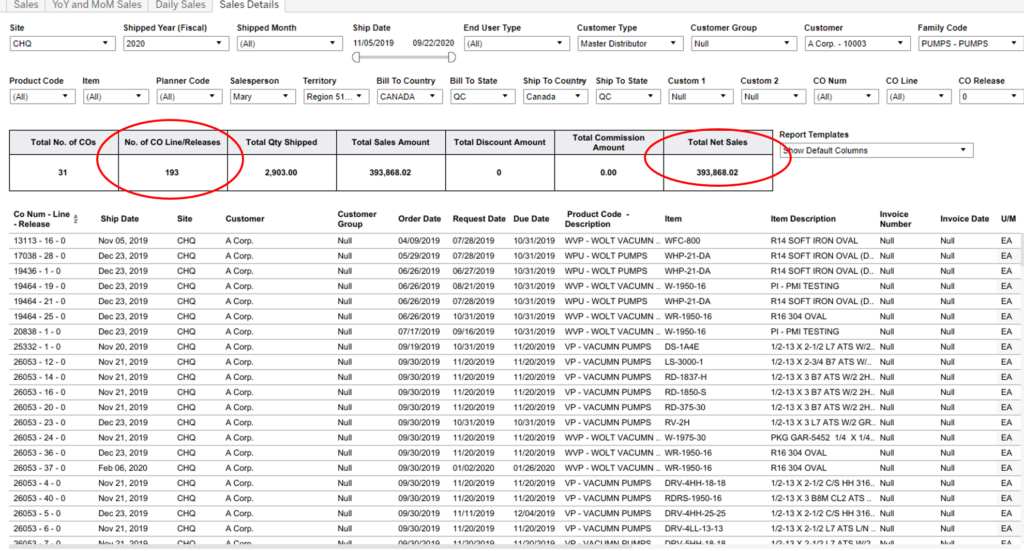Select row 25332 - 1 - 0
Screen dimensions: 1024x551
tap(516, 347)
